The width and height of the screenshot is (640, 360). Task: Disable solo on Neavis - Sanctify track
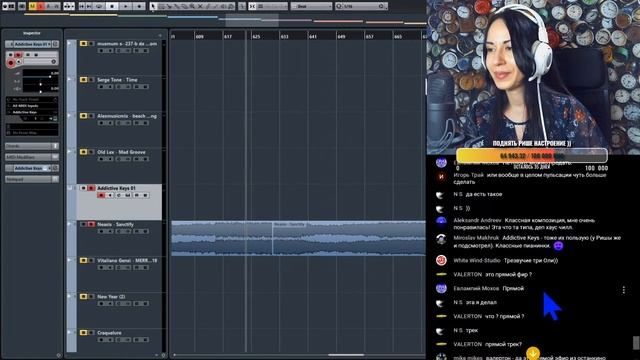tap(91, 224)
